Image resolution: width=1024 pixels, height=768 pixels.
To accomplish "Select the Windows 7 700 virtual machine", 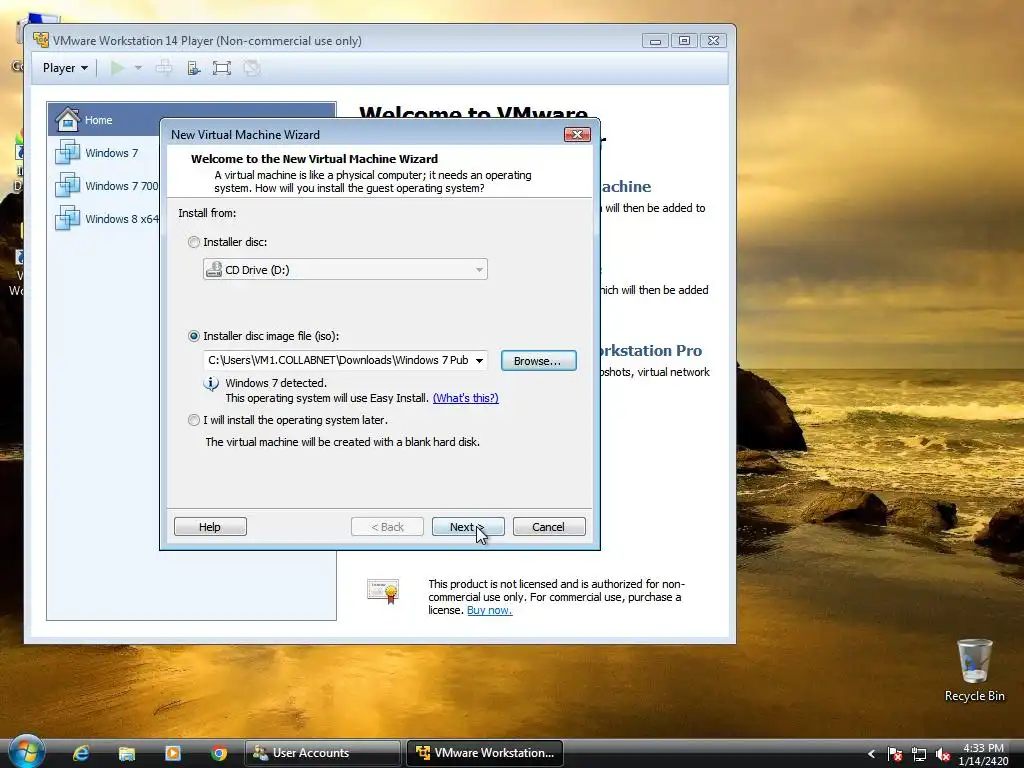I will point(121,186).
